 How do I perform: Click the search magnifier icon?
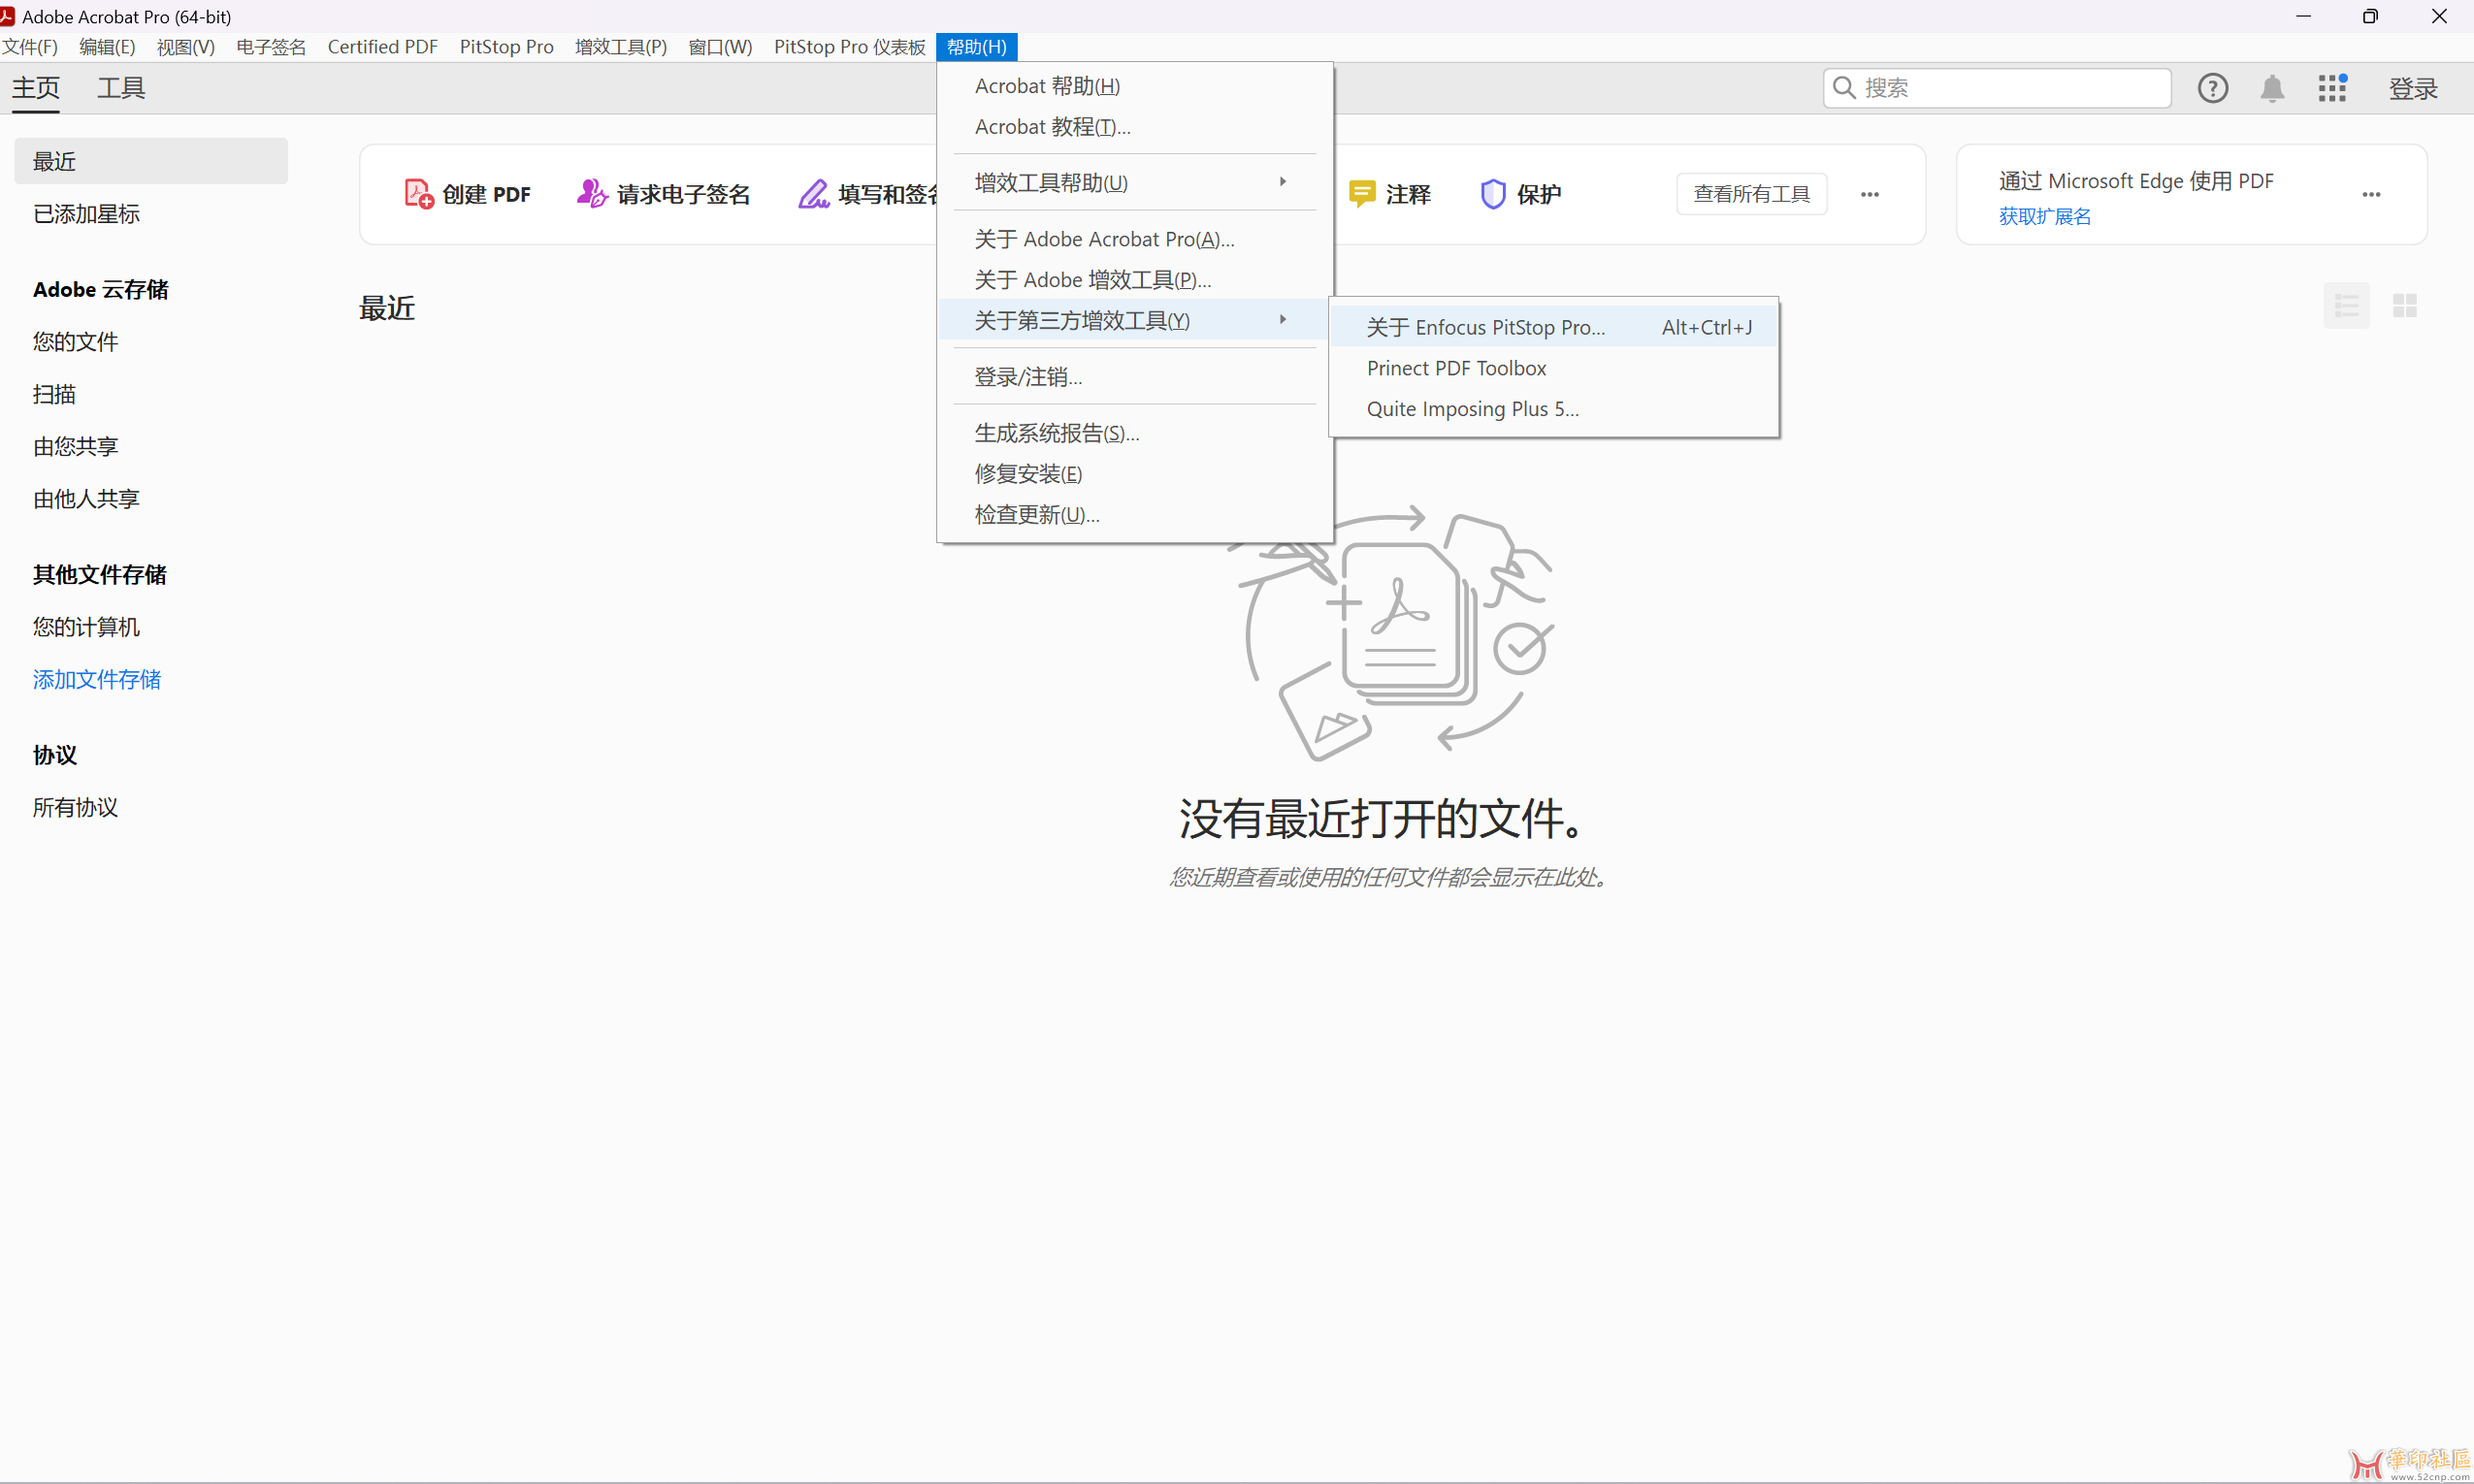pyautogui.click(x=1844, y=88)
